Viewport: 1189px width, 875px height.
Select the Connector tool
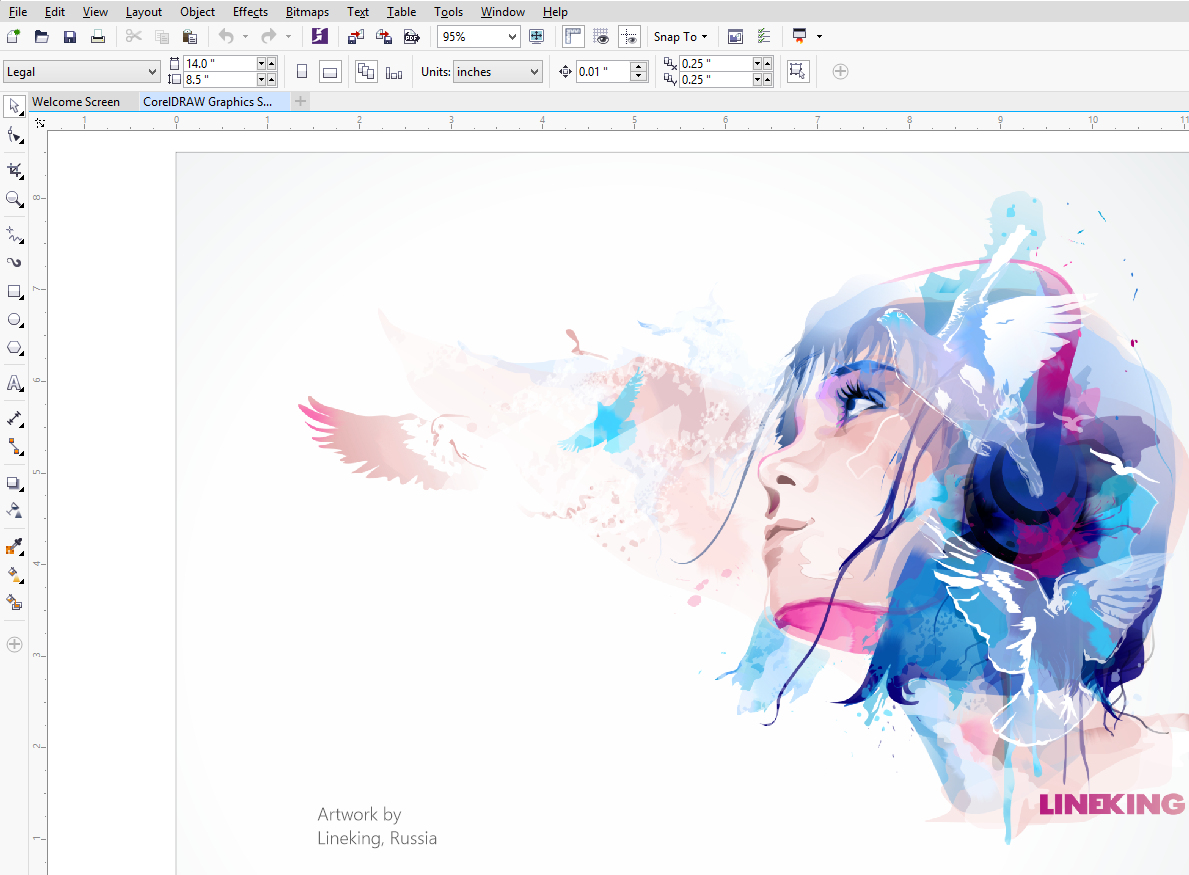point(14,447)
